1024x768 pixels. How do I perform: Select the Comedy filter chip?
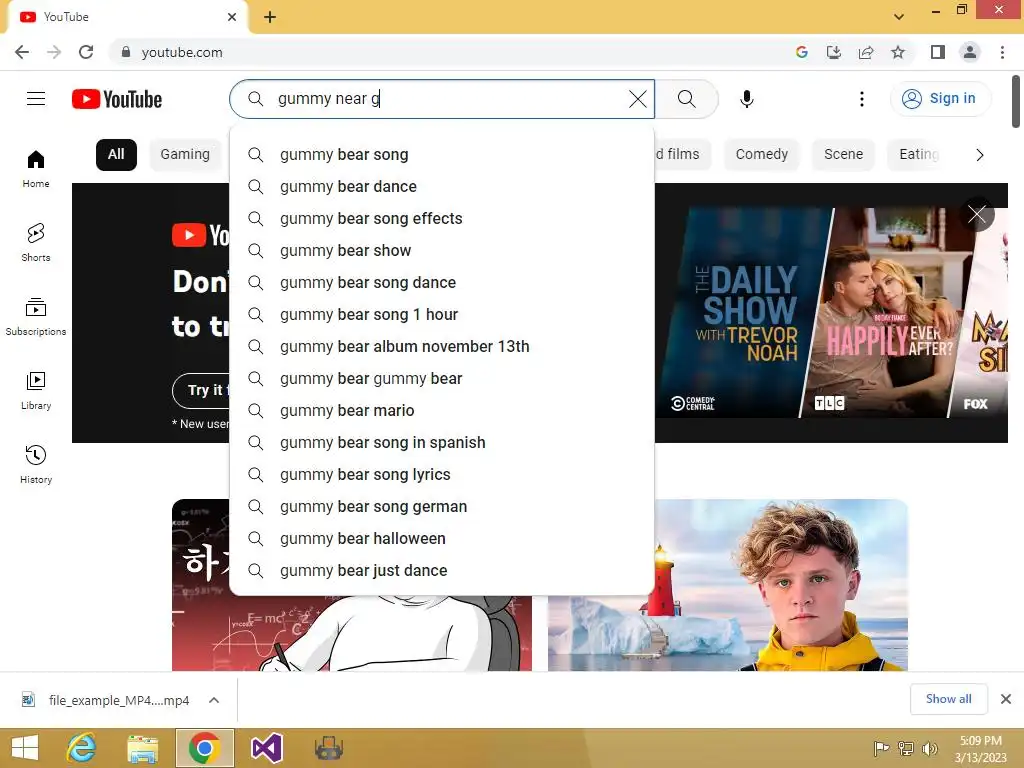pos(761,155)
